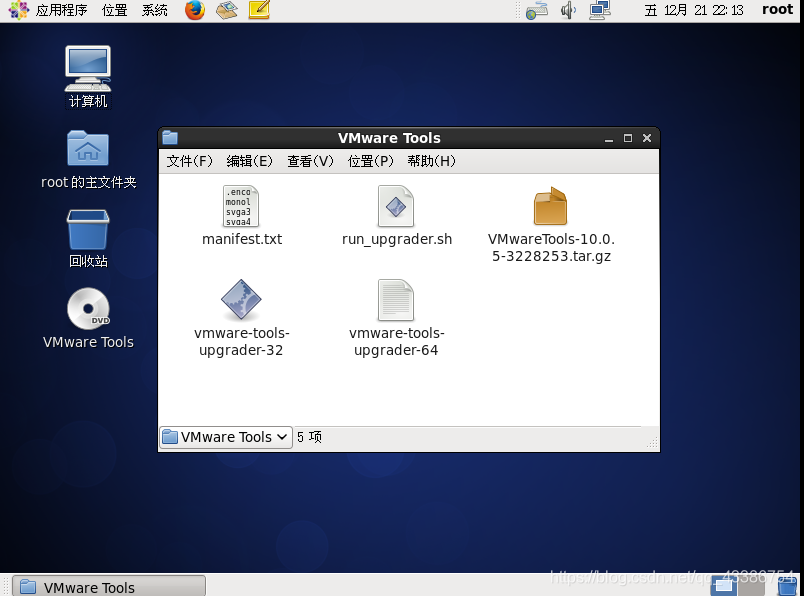This screenshot has width=804, height=596.
Task: Open the Places (位置) panel menu
Action: tap(114, 10)
